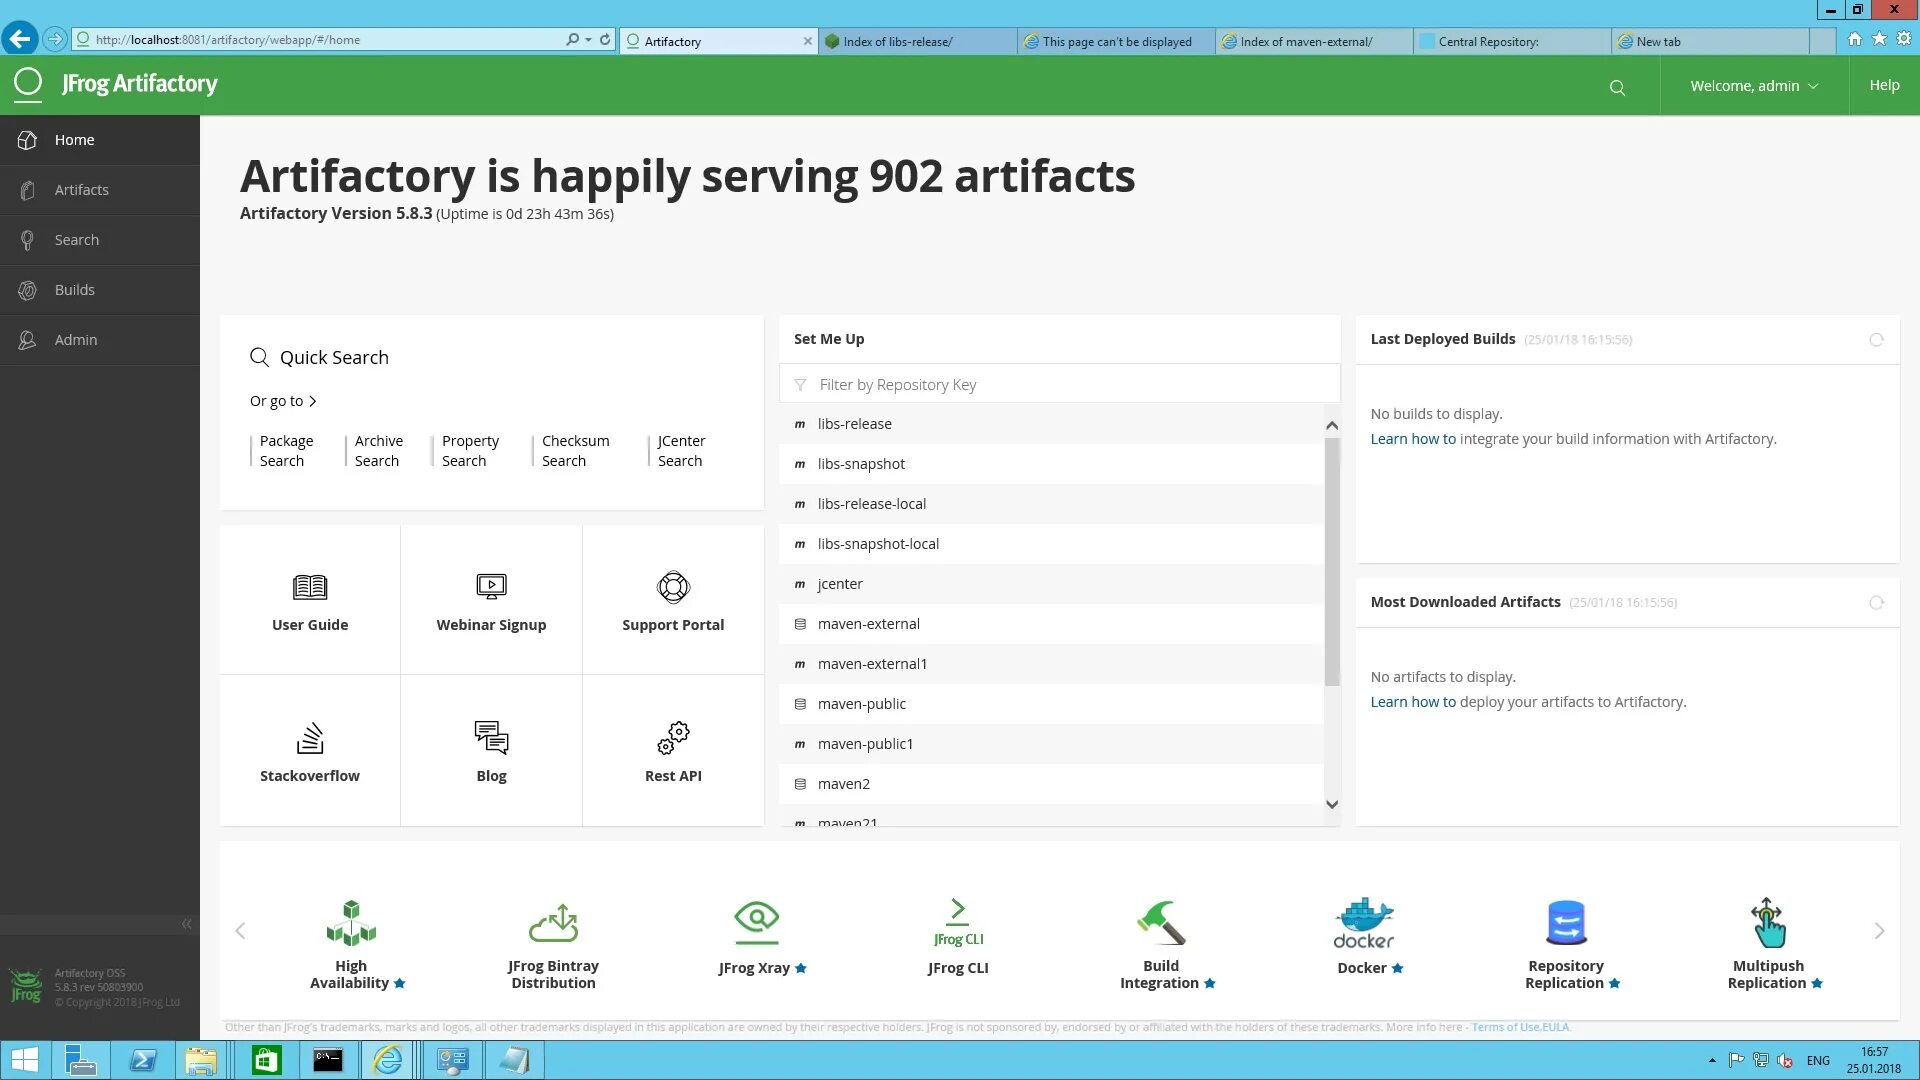Screen dimensions: 1920x1080
Task: Click the Rest API gears icon
Action: (x=673, y=738)
